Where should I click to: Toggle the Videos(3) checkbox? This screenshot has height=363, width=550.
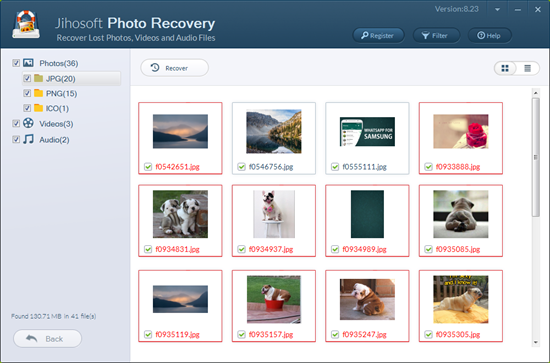[x=16, y=123]
